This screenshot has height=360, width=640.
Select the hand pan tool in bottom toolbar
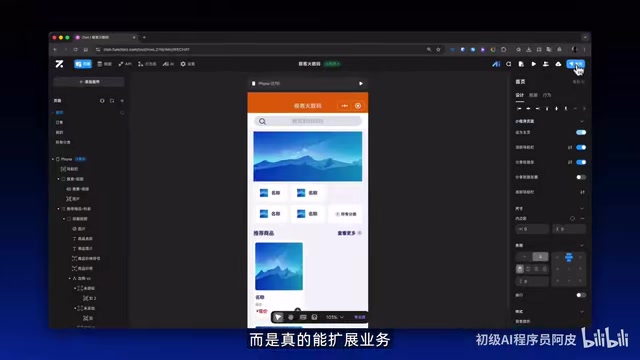coord(291,317)
